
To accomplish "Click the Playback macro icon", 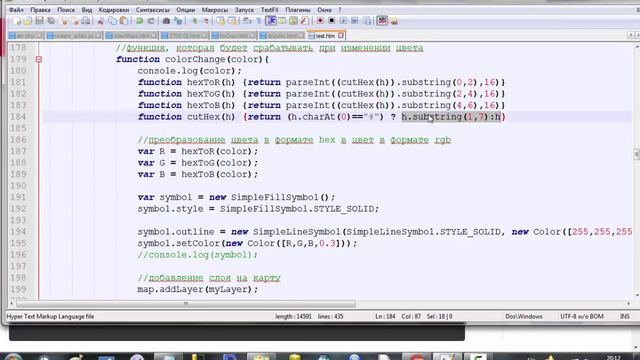I will coord(343,21).
